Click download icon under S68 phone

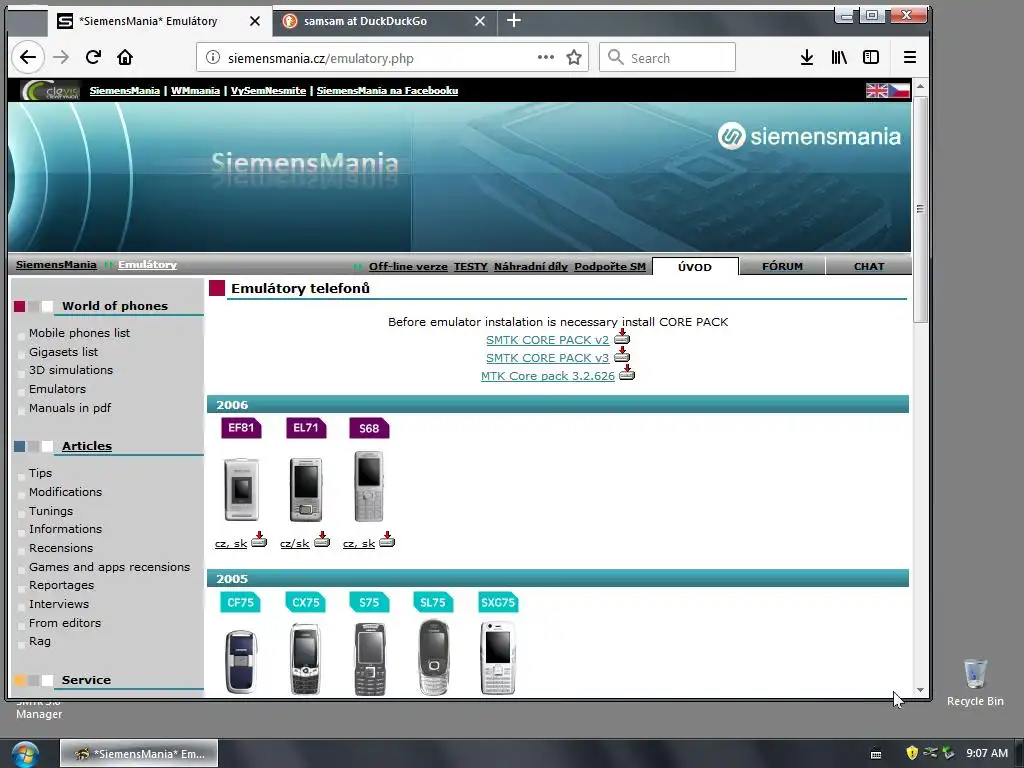point(387,539)
